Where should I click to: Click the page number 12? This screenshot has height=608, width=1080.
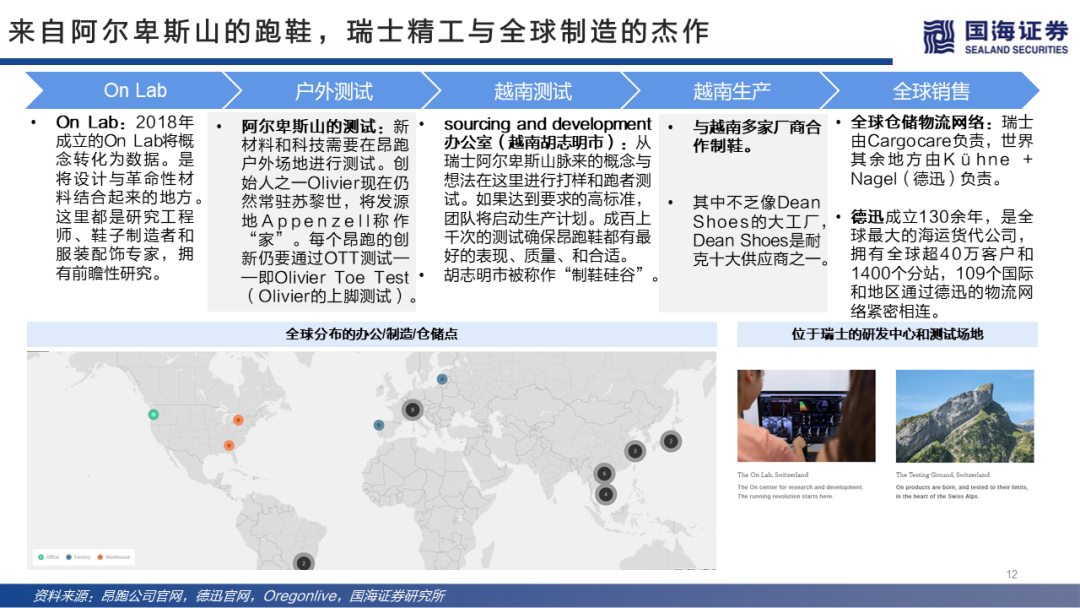pyautogui.click(x=1012, y=574)
